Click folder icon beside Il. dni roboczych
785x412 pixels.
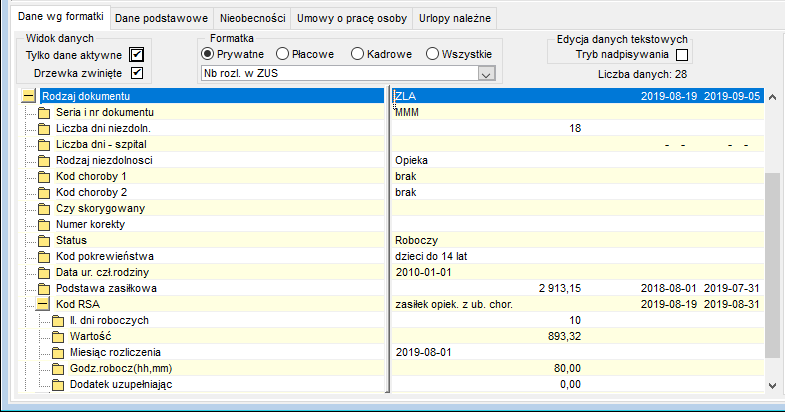tap(58, 321)
